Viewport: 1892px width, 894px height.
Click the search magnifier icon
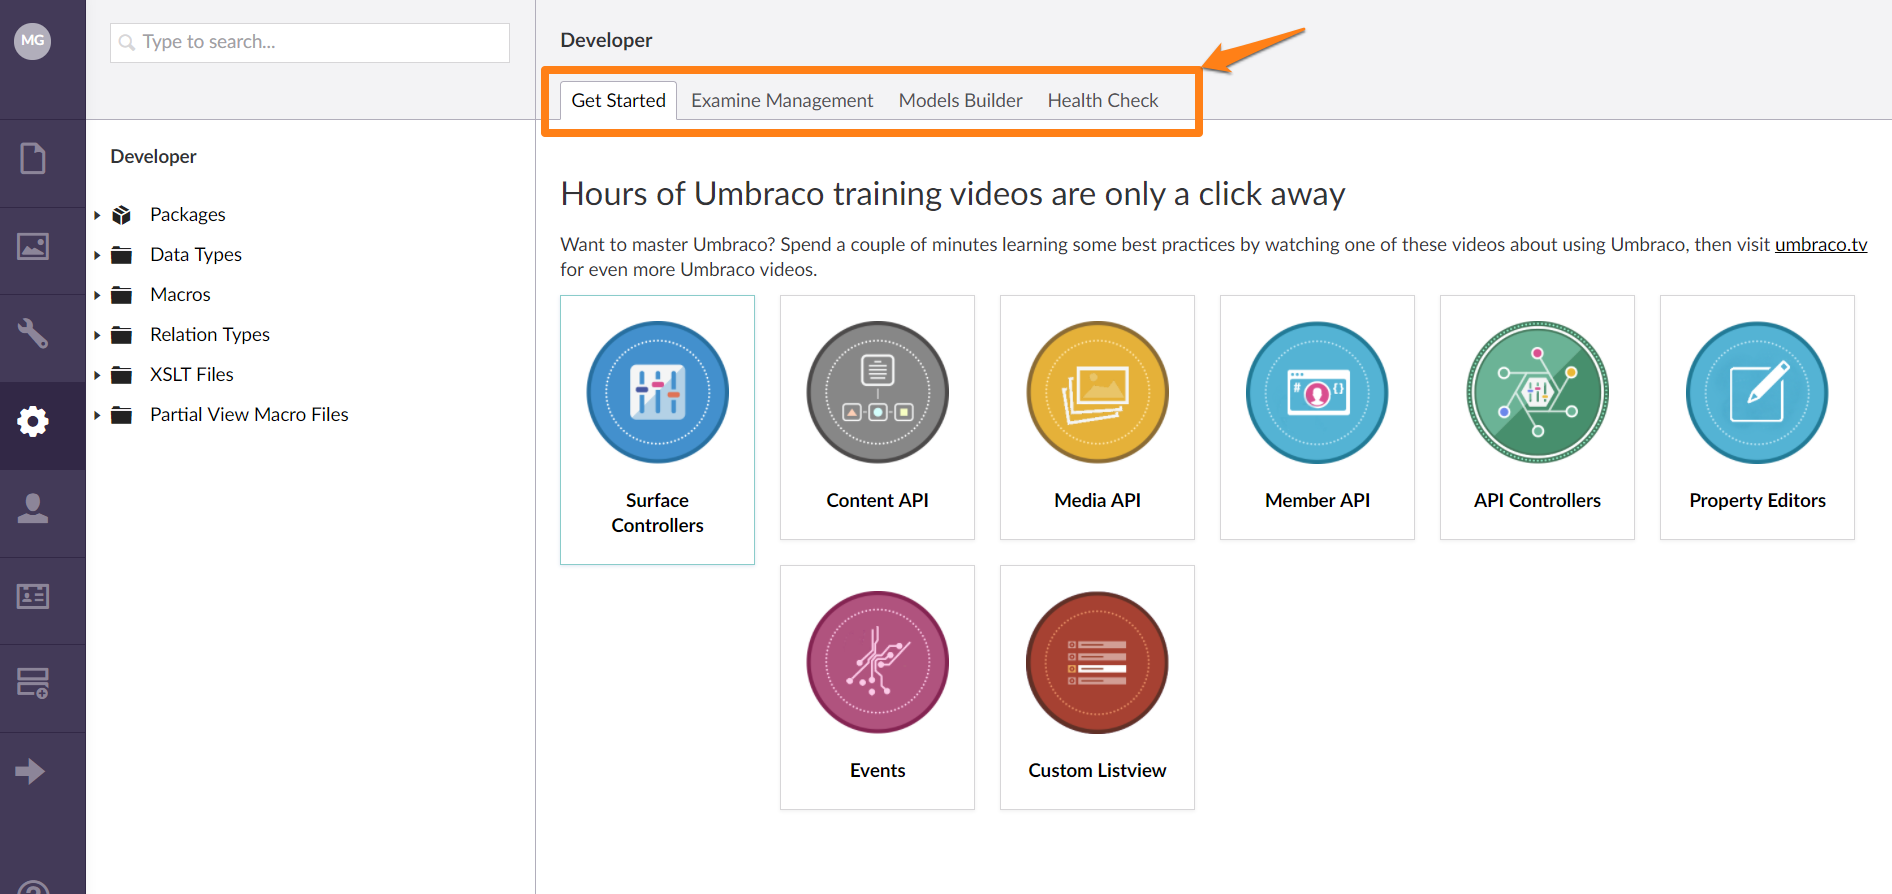click(127, 42)
